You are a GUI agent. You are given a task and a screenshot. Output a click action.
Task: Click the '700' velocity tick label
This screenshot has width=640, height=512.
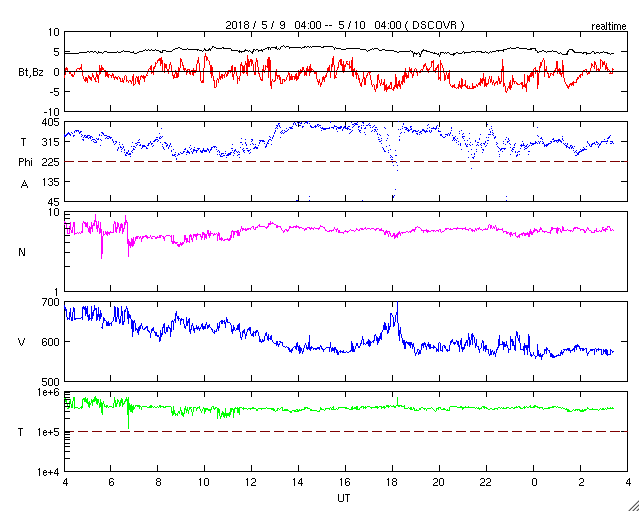pyautogui.click(x=52, y=303)
